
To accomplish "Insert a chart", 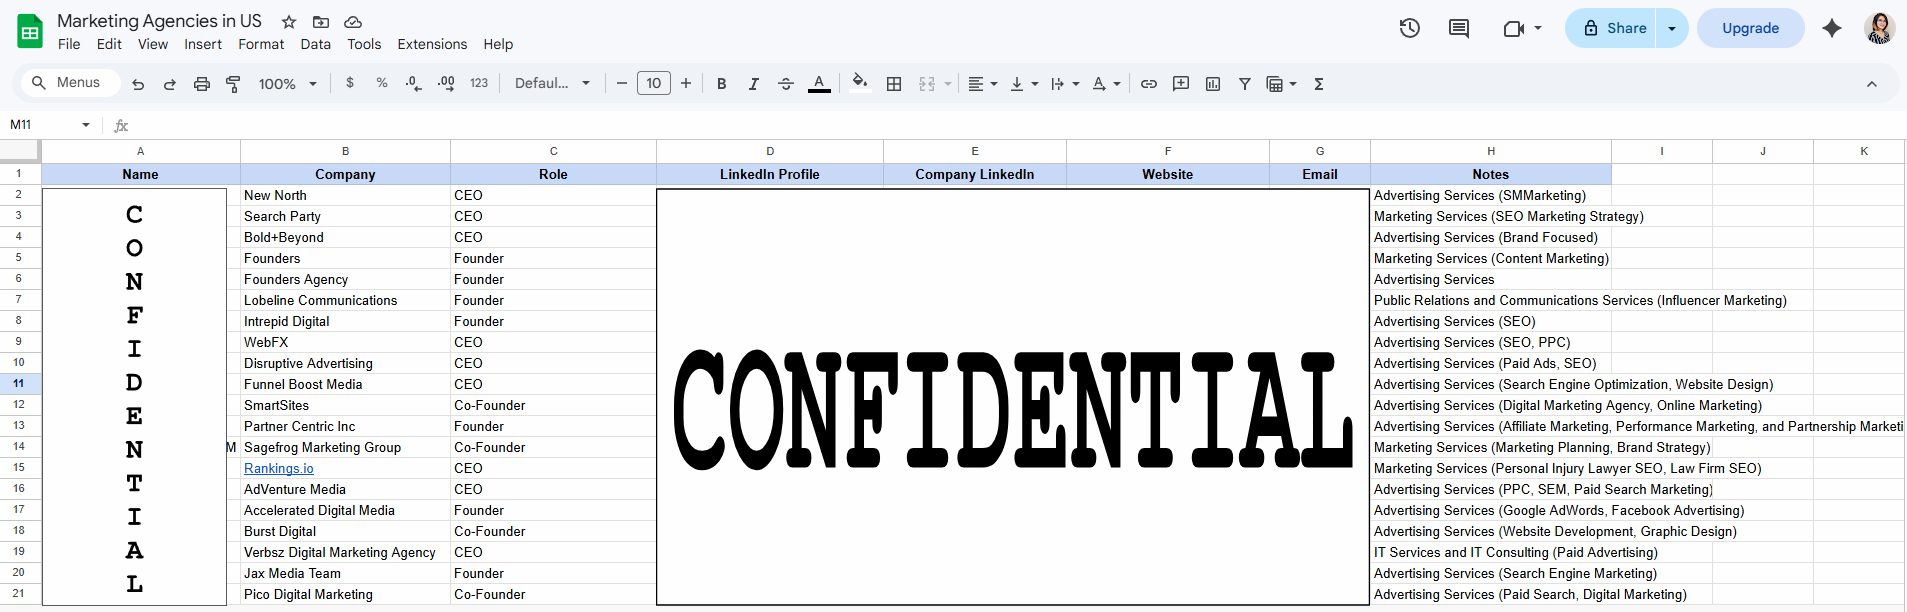I will point(1213,84).
